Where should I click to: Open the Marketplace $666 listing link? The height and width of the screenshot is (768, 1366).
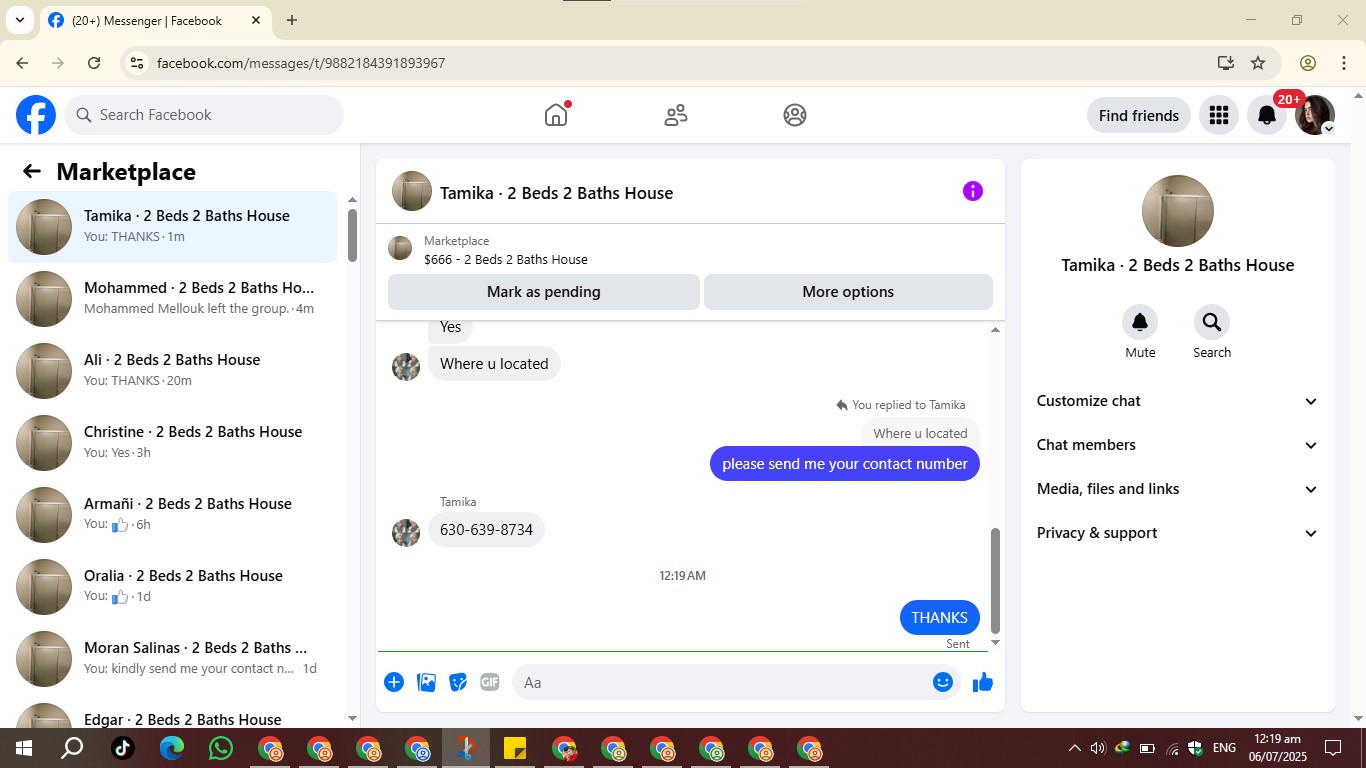point(505,259)
